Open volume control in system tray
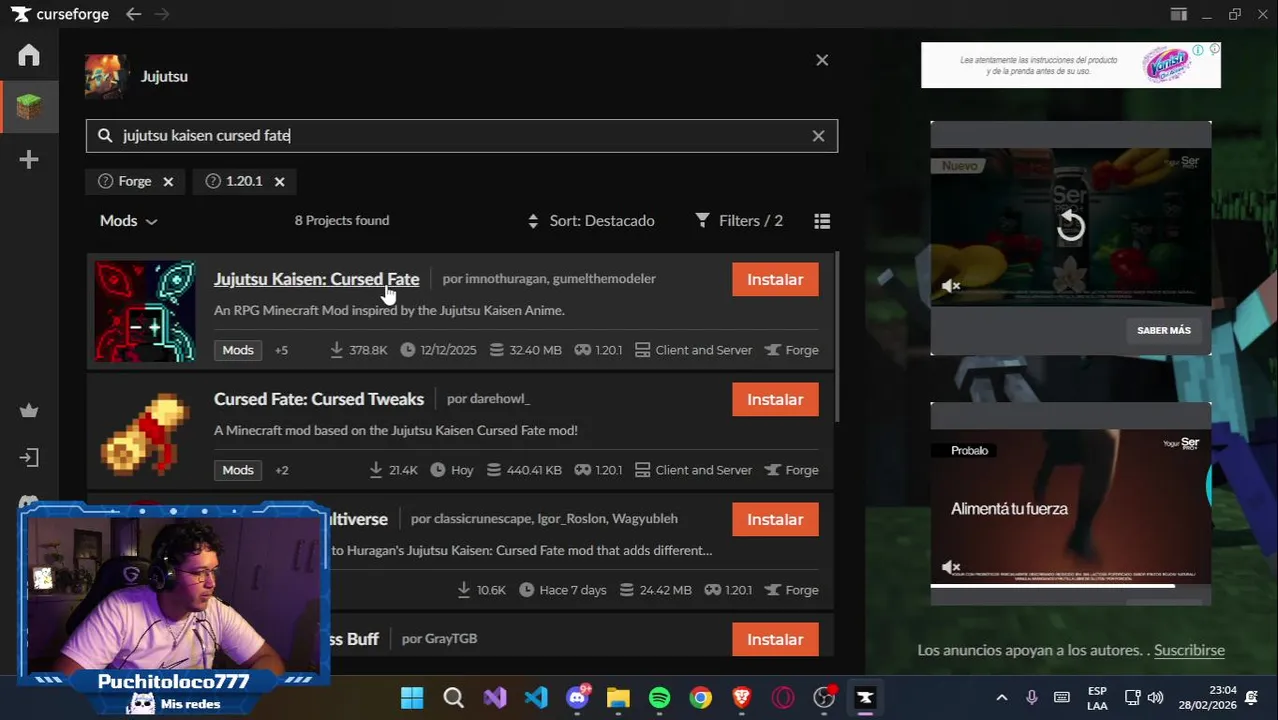Screen dimensions: 1278x720 tap(1155, 698)
